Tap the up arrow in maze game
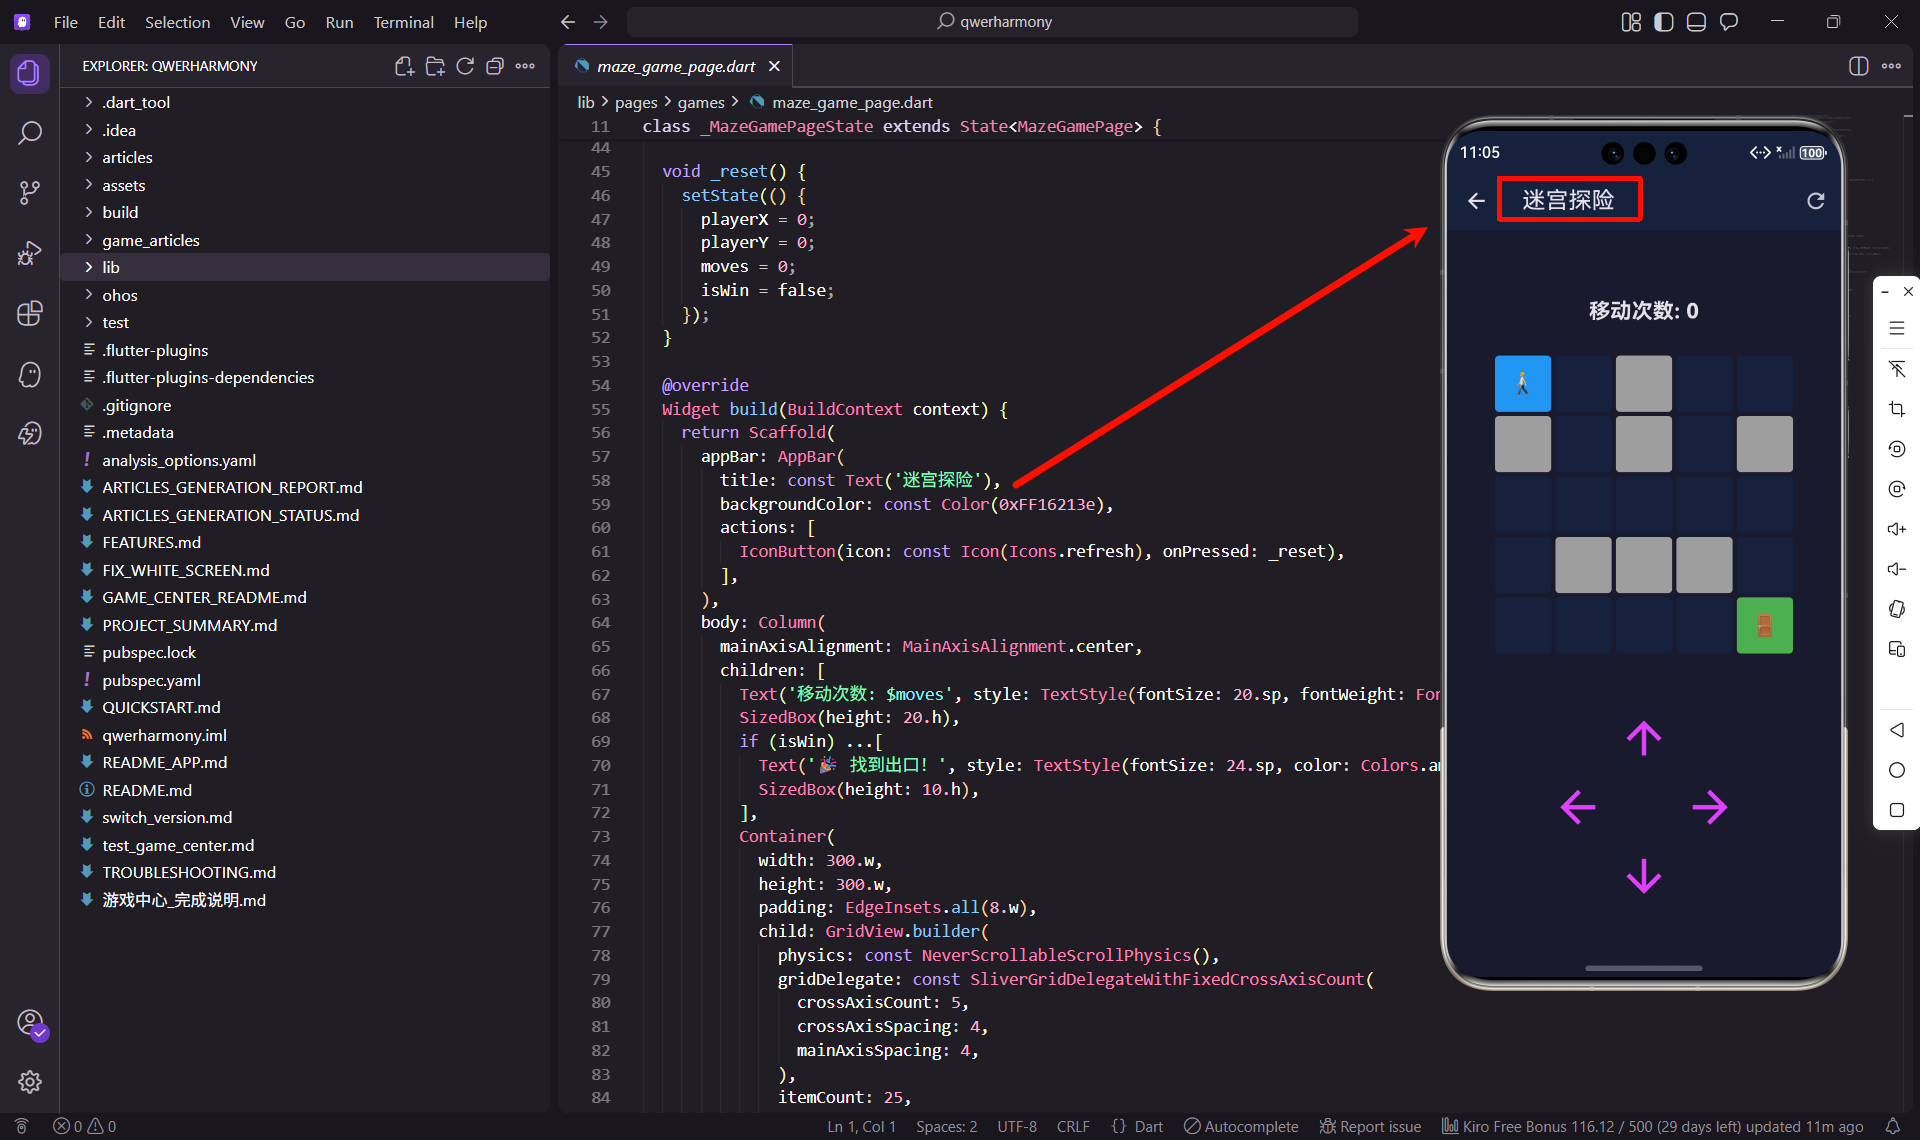 point(1643,738)
